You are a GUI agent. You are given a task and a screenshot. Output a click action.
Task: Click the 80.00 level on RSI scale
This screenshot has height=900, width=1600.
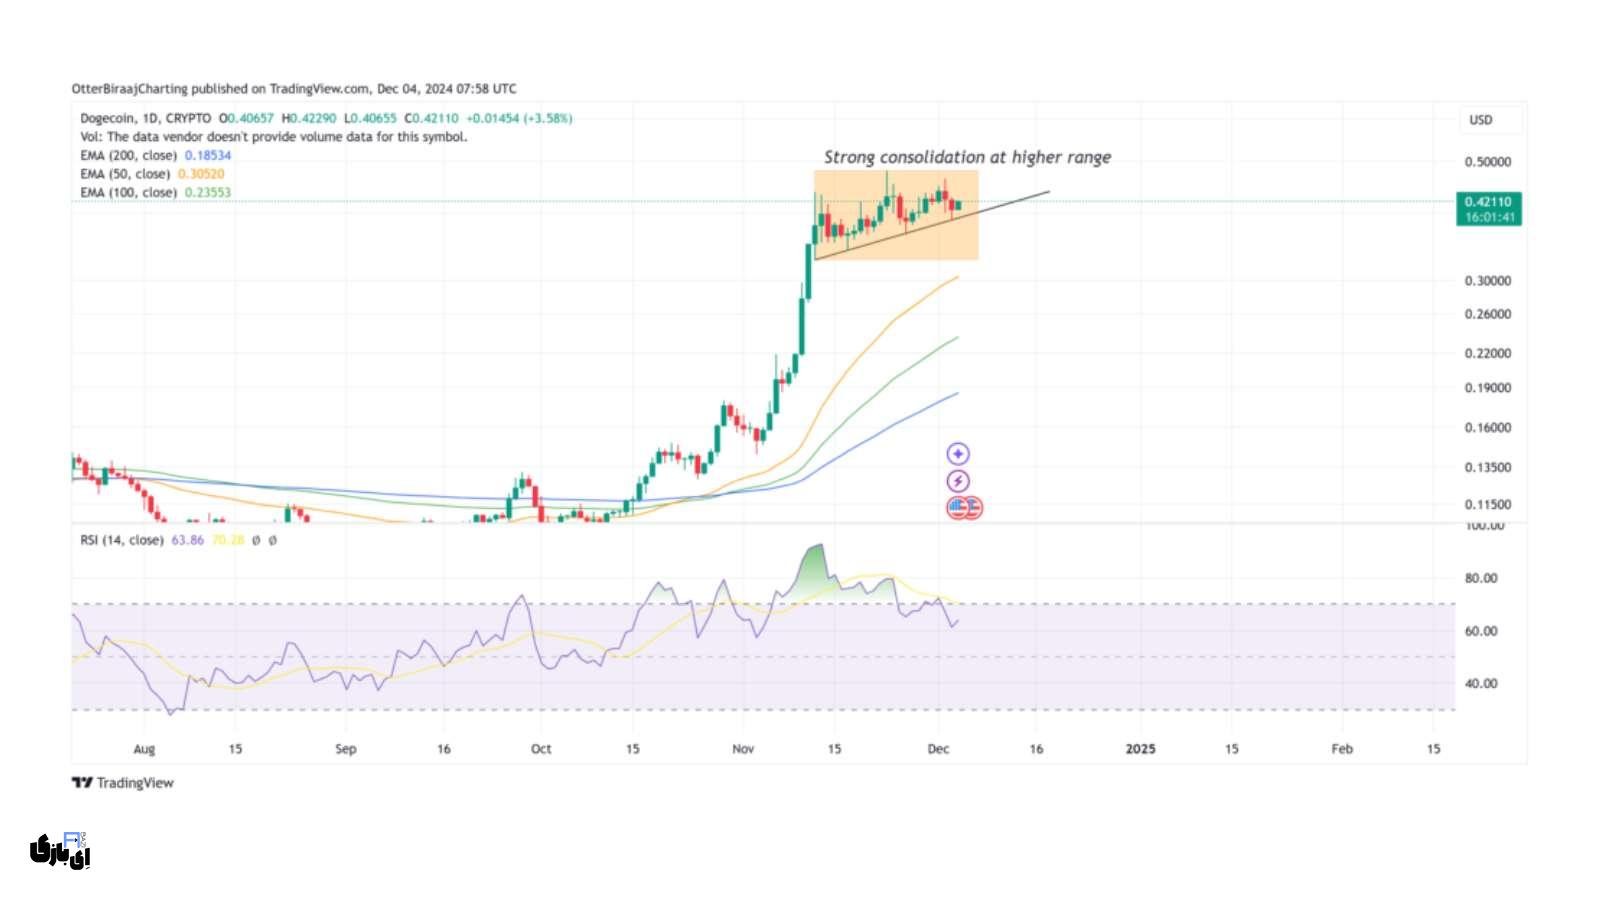tap(1481, 578)
